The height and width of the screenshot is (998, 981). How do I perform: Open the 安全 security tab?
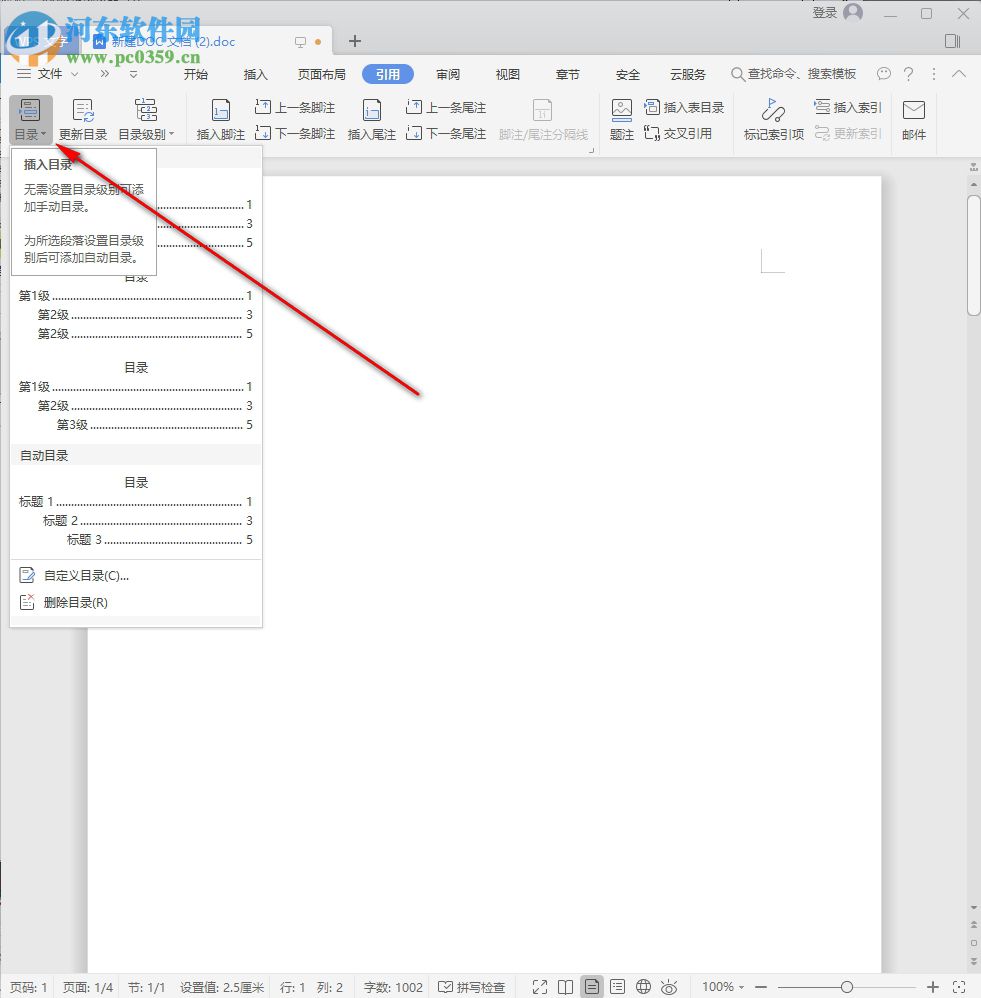[627, 74]
